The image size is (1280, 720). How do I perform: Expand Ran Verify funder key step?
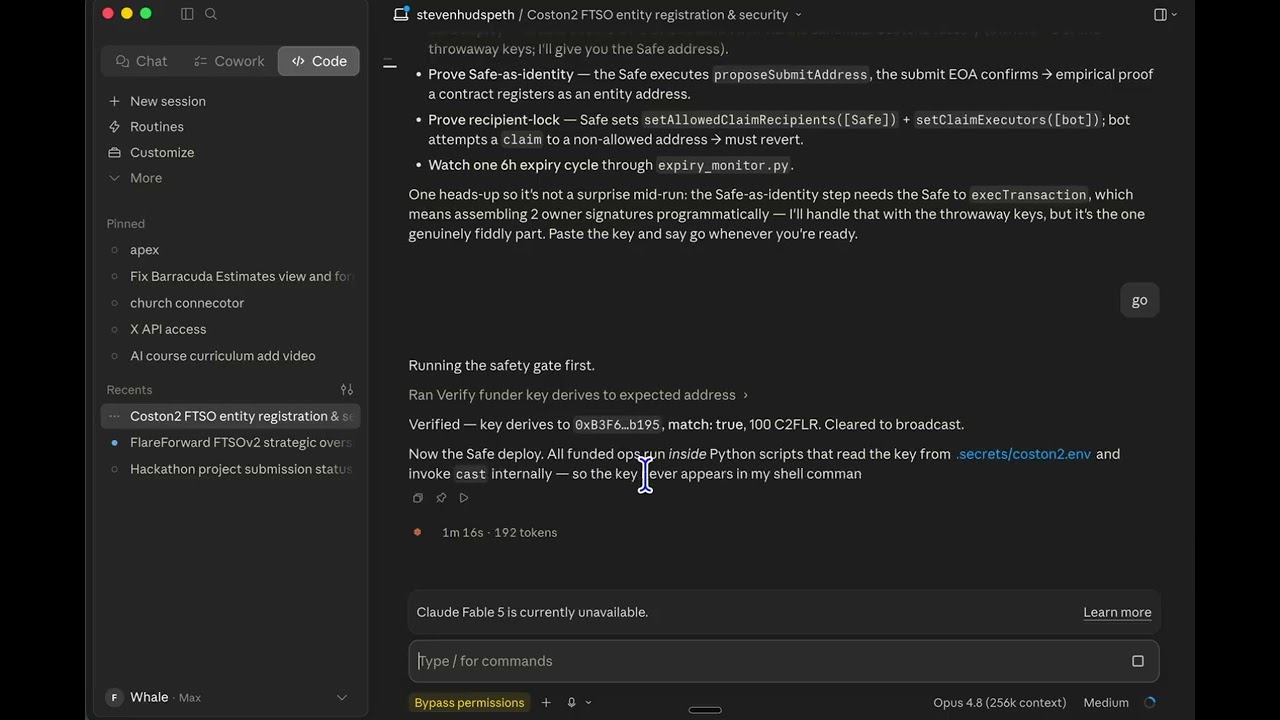(578, 395)
